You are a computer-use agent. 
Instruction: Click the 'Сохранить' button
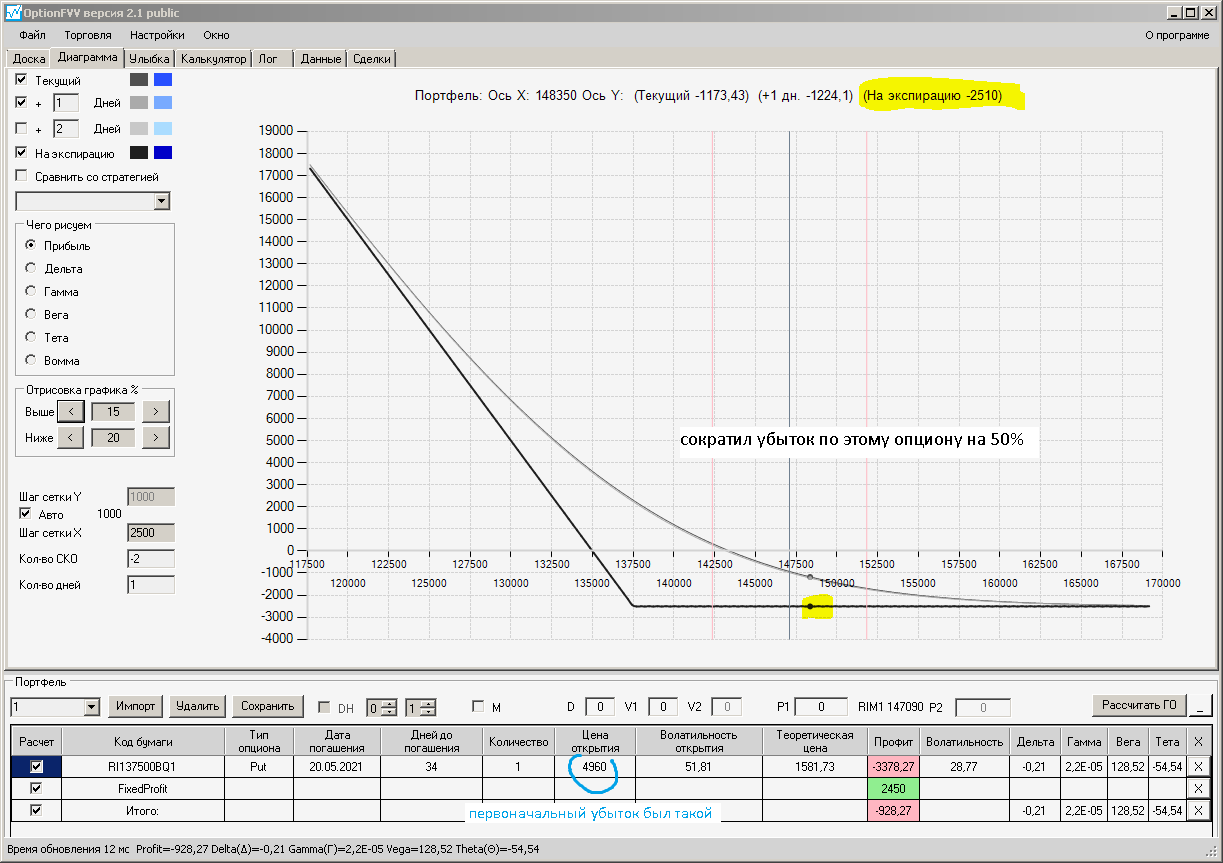pos(268,706)
